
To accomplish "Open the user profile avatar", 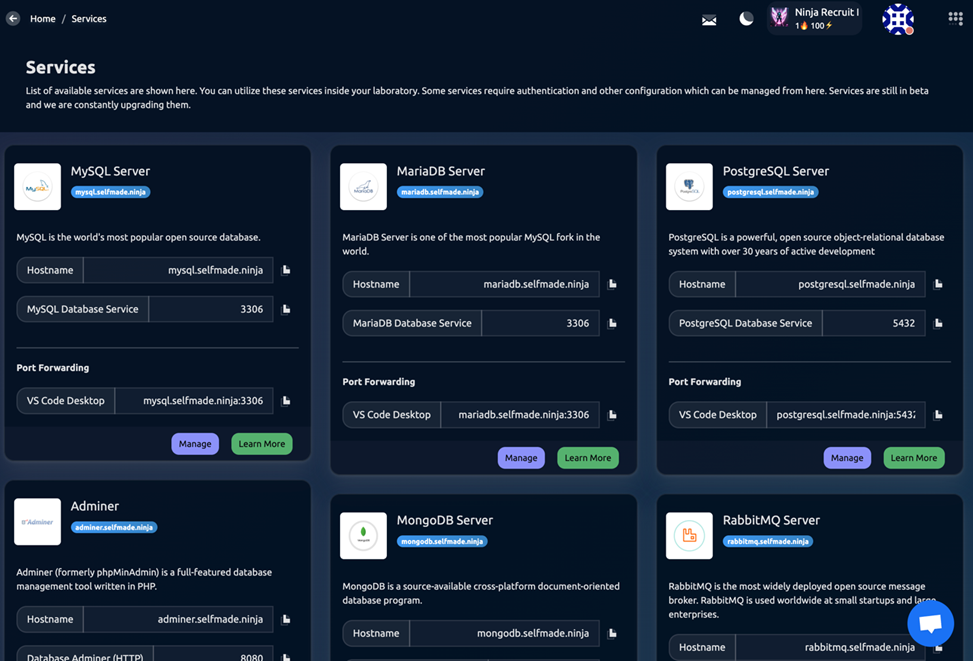I will pyautogui.click(x=897, y=19).
